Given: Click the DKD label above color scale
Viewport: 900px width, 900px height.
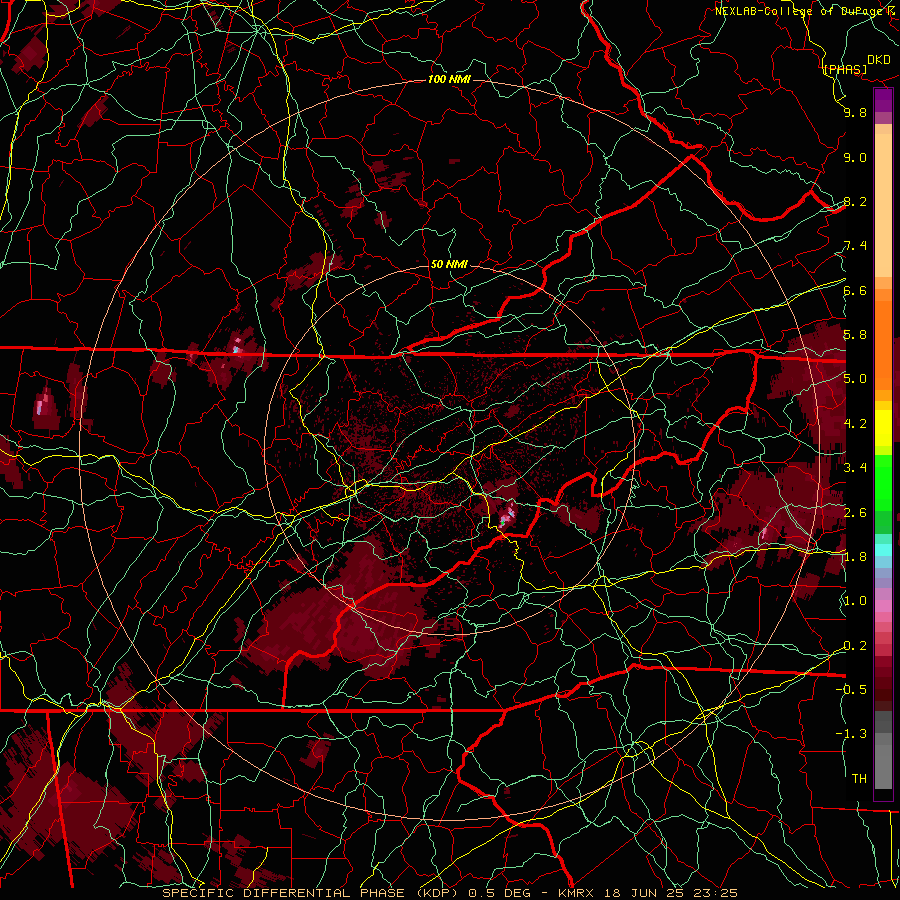Looking at the screenshot, I should (x=878, y=60).
